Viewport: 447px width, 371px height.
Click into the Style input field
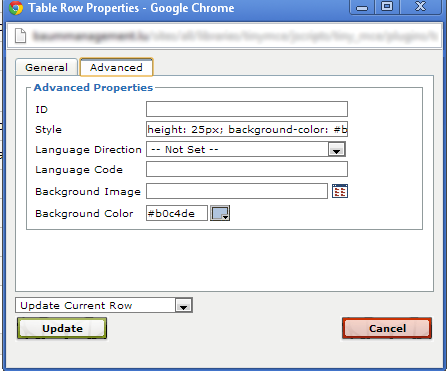pyautogui.click(x=247, y=129)
